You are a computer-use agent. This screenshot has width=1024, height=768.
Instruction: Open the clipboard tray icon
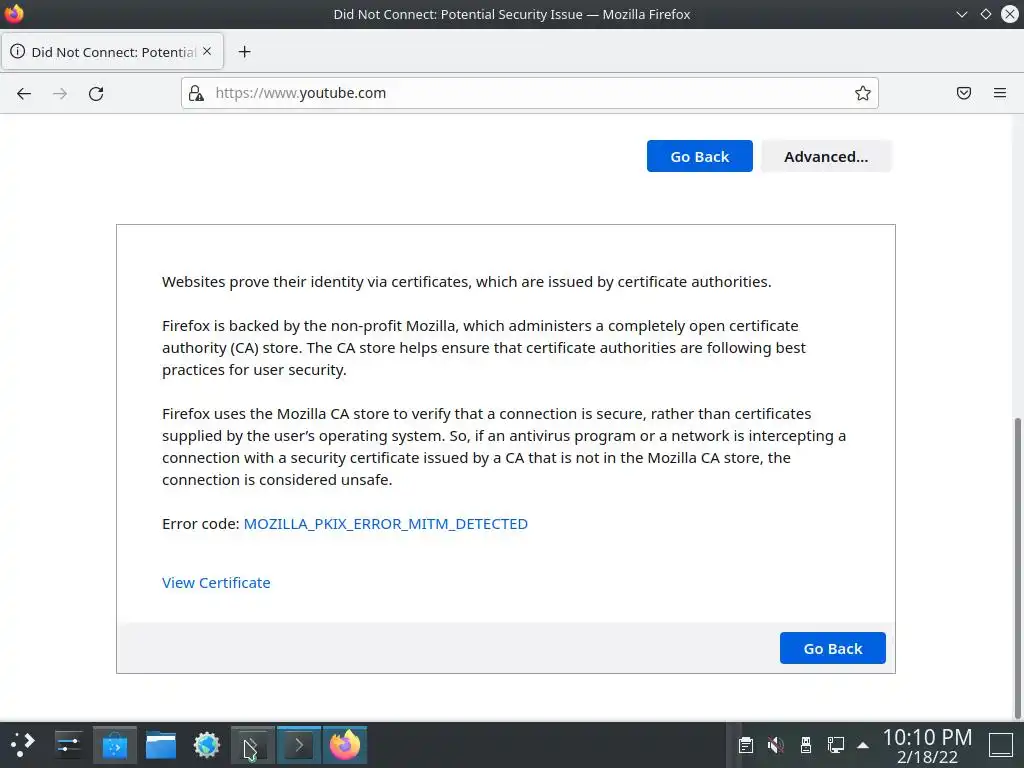point(746,744)
